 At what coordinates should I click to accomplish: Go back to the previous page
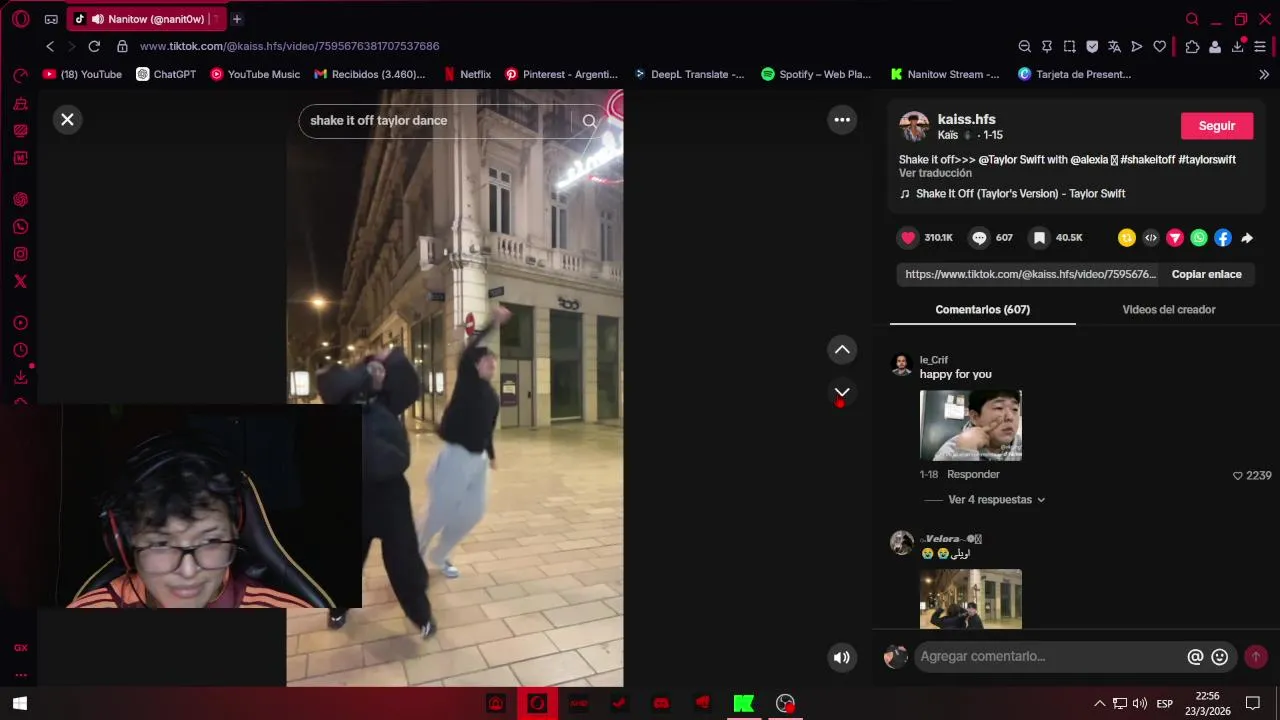tap(50, 46)
